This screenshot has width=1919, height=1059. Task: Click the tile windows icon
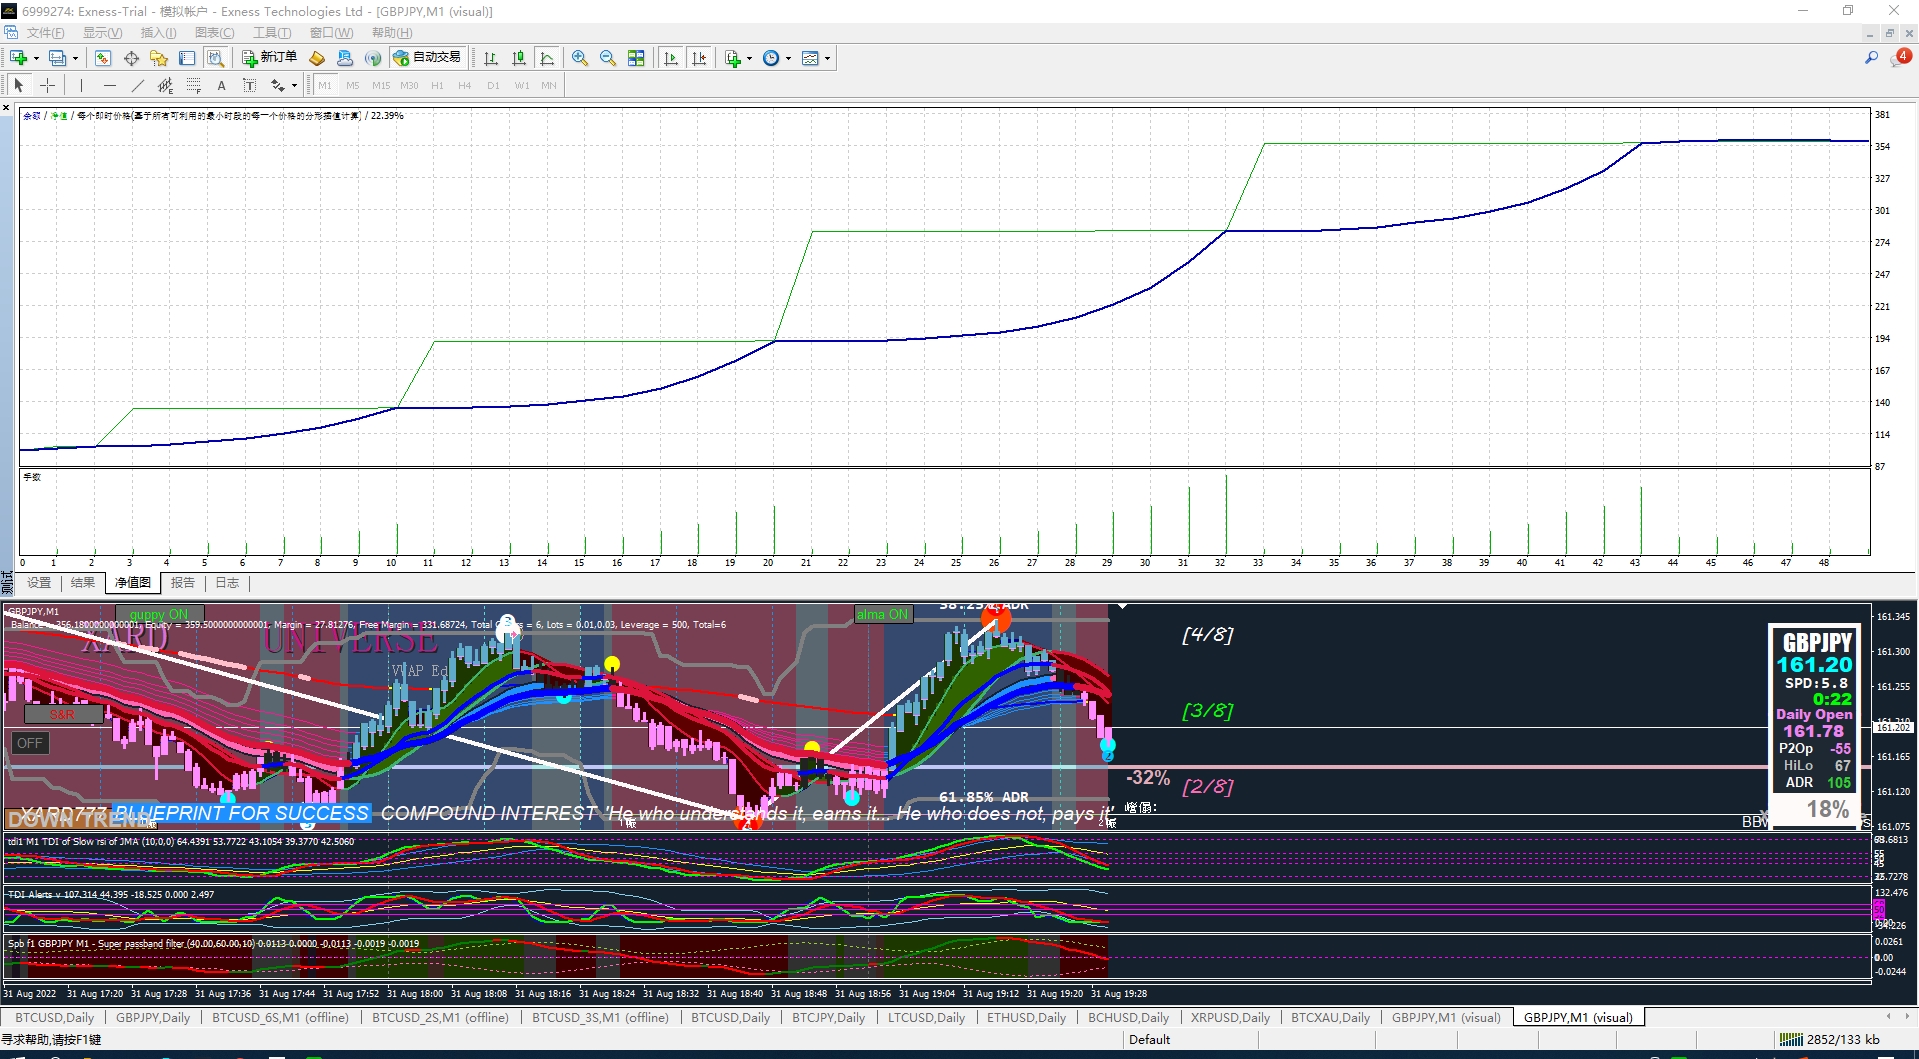pyautogui.click(x=636, y=58)
